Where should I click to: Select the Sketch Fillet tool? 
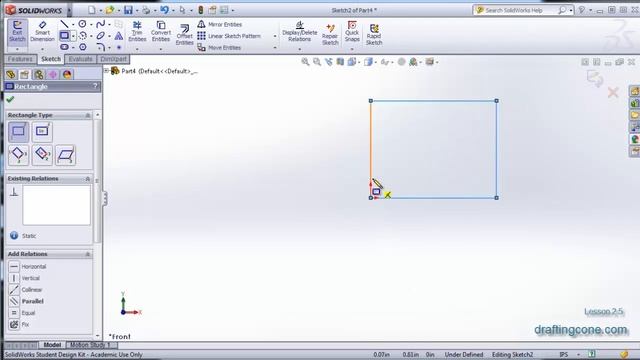[x=100, y=47]
